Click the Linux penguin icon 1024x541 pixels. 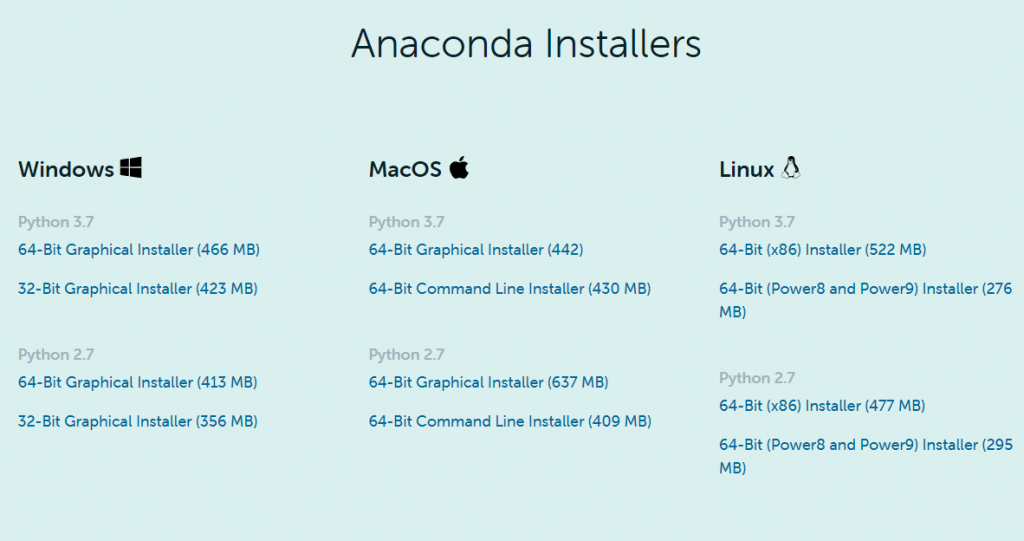click(x=791, y=168)
